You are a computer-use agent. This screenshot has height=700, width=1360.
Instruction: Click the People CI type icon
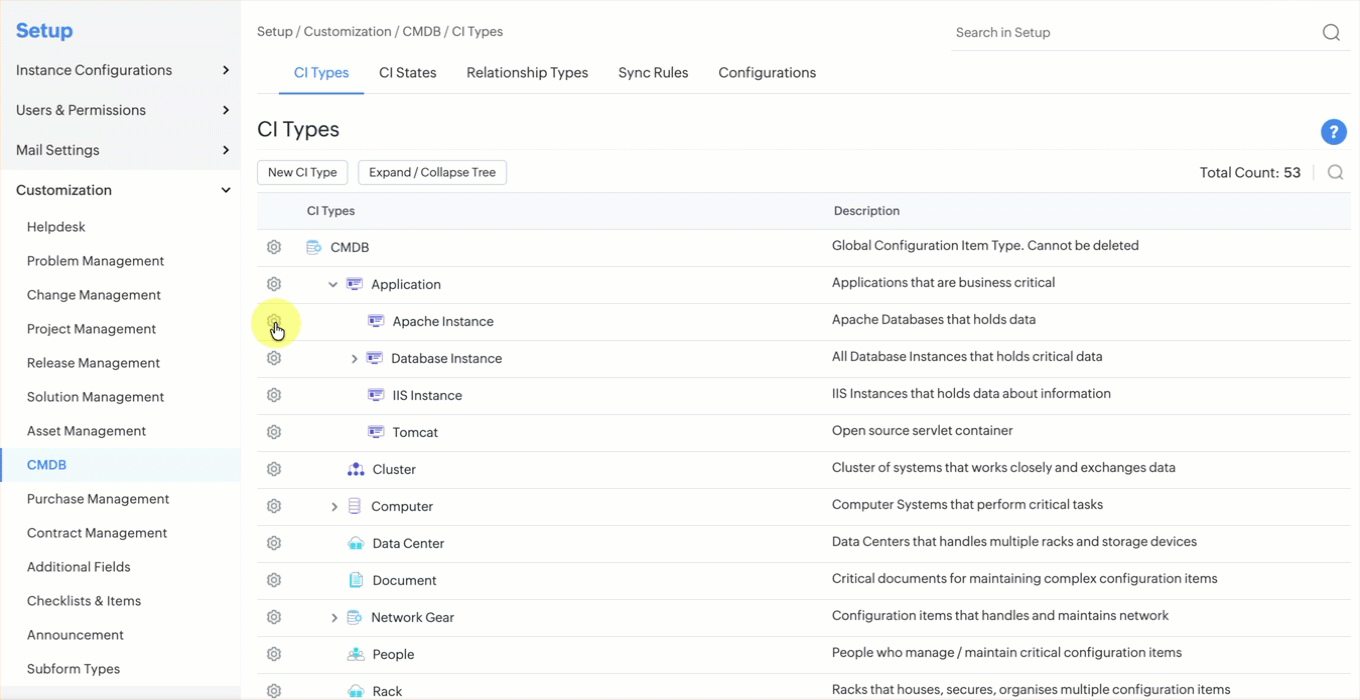click(x=355, y=654)
